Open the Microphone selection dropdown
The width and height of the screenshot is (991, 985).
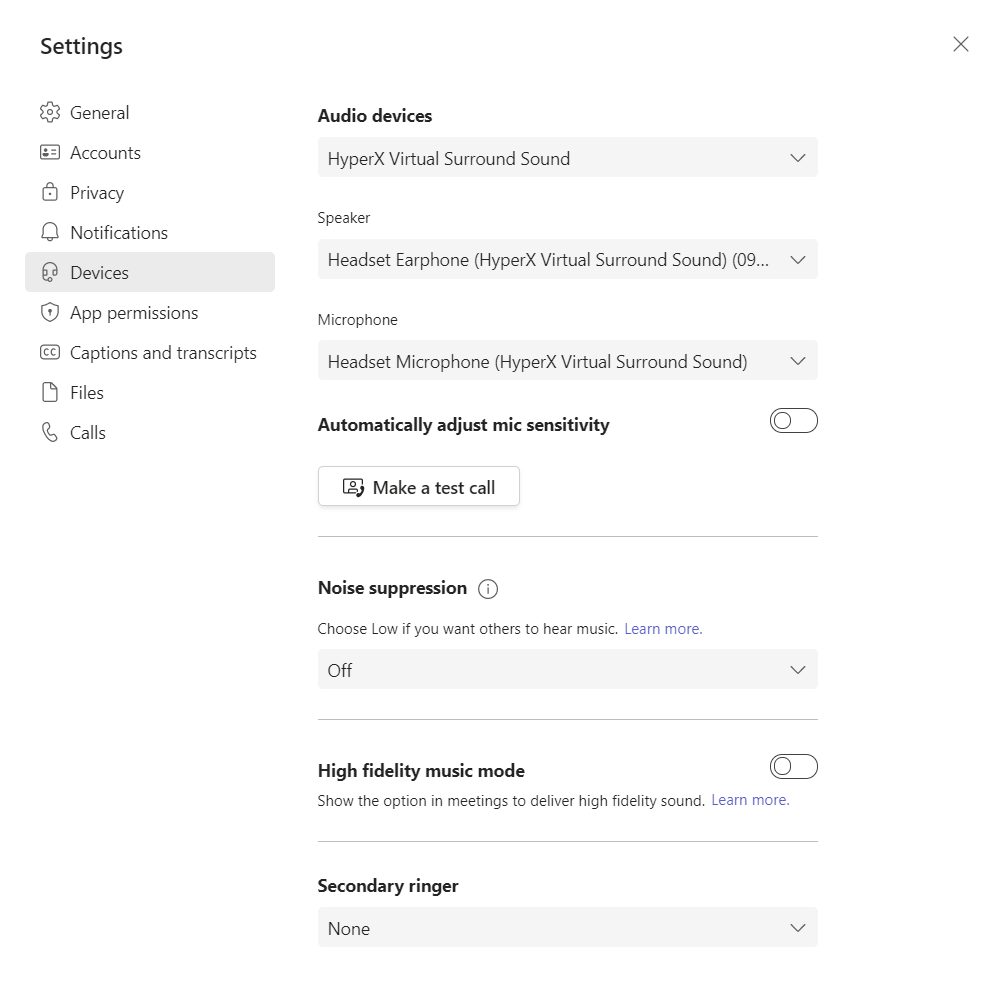coord(567,361)
